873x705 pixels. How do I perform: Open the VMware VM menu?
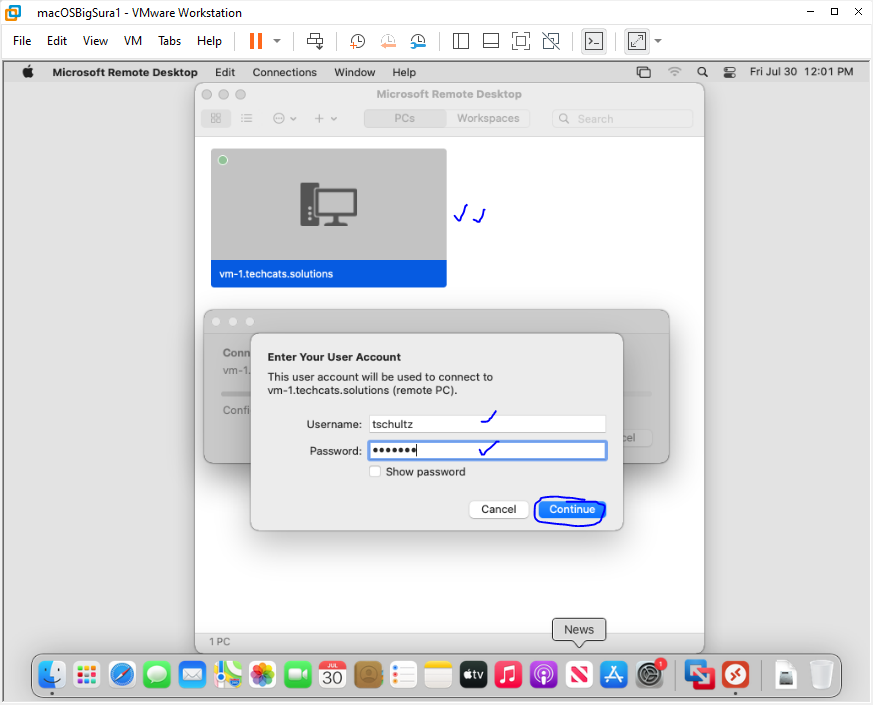tap(133, 41)
